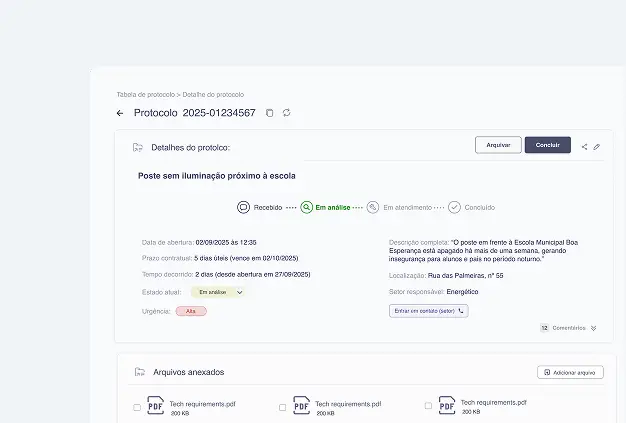Tick the middle Tech requirements.pdf checkbox
The width and height of the screenshot is (626, 423).
pyautogui.click(x=282, y=407)
